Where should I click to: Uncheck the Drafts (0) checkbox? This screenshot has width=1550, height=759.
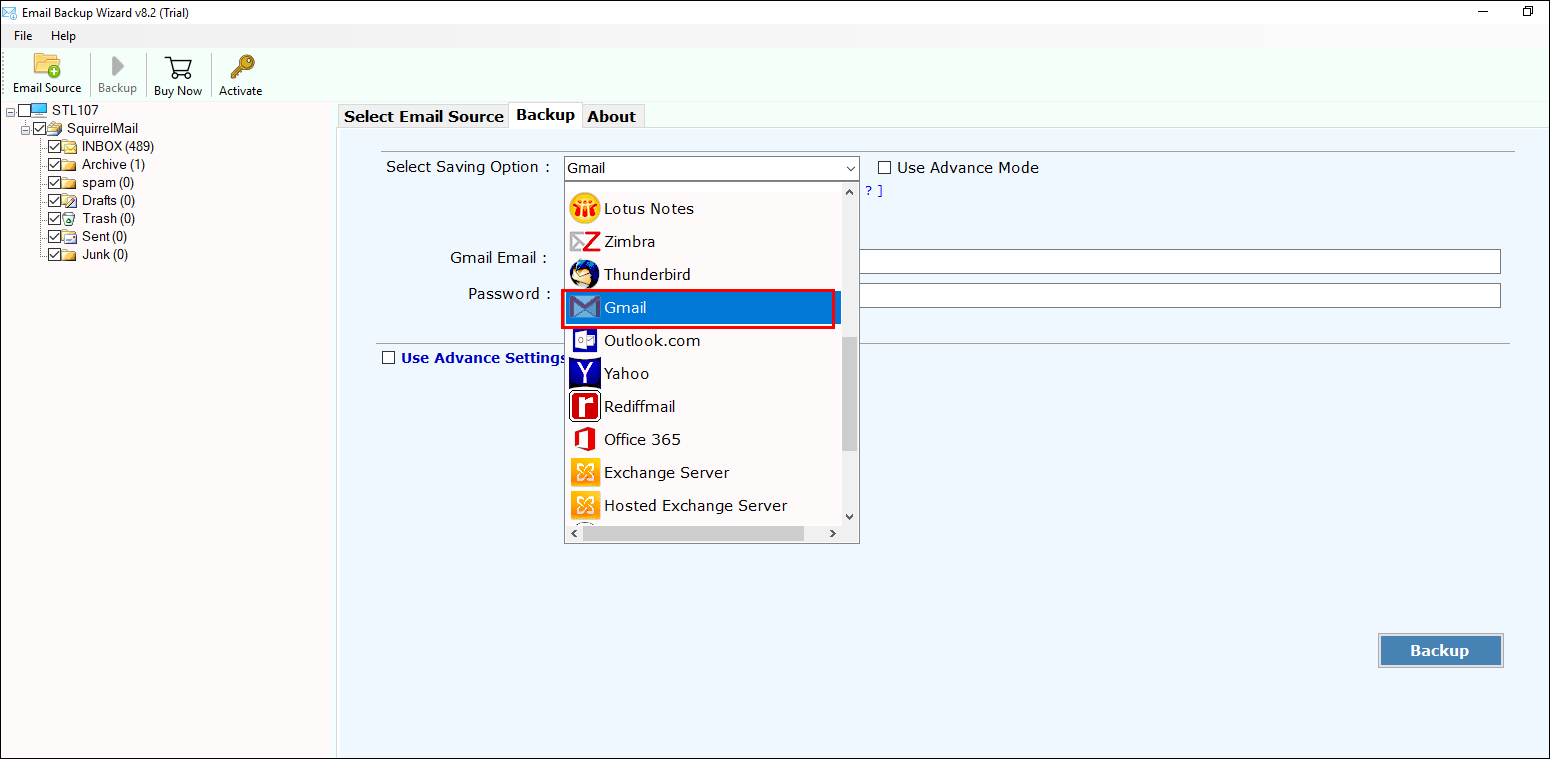[x=55, y=200]
